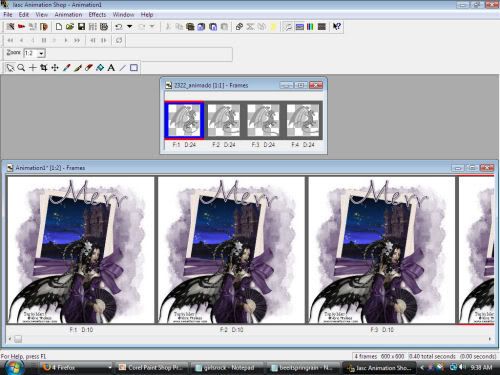The height and width of the screenshot is (375, 500).
Task: Open the Effects menu
Action: [x=97, y=15]
